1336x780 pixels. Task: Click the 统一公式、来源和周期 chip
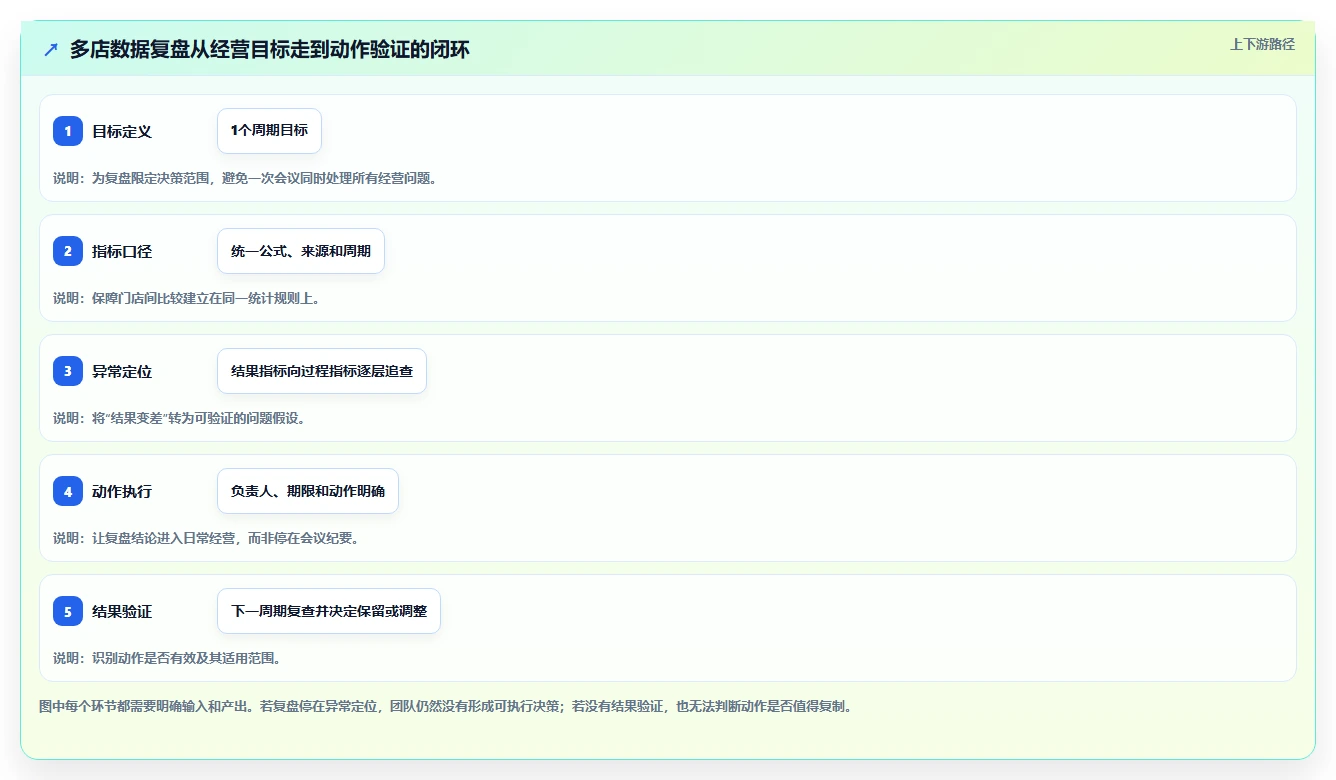[x=301, y=251]
